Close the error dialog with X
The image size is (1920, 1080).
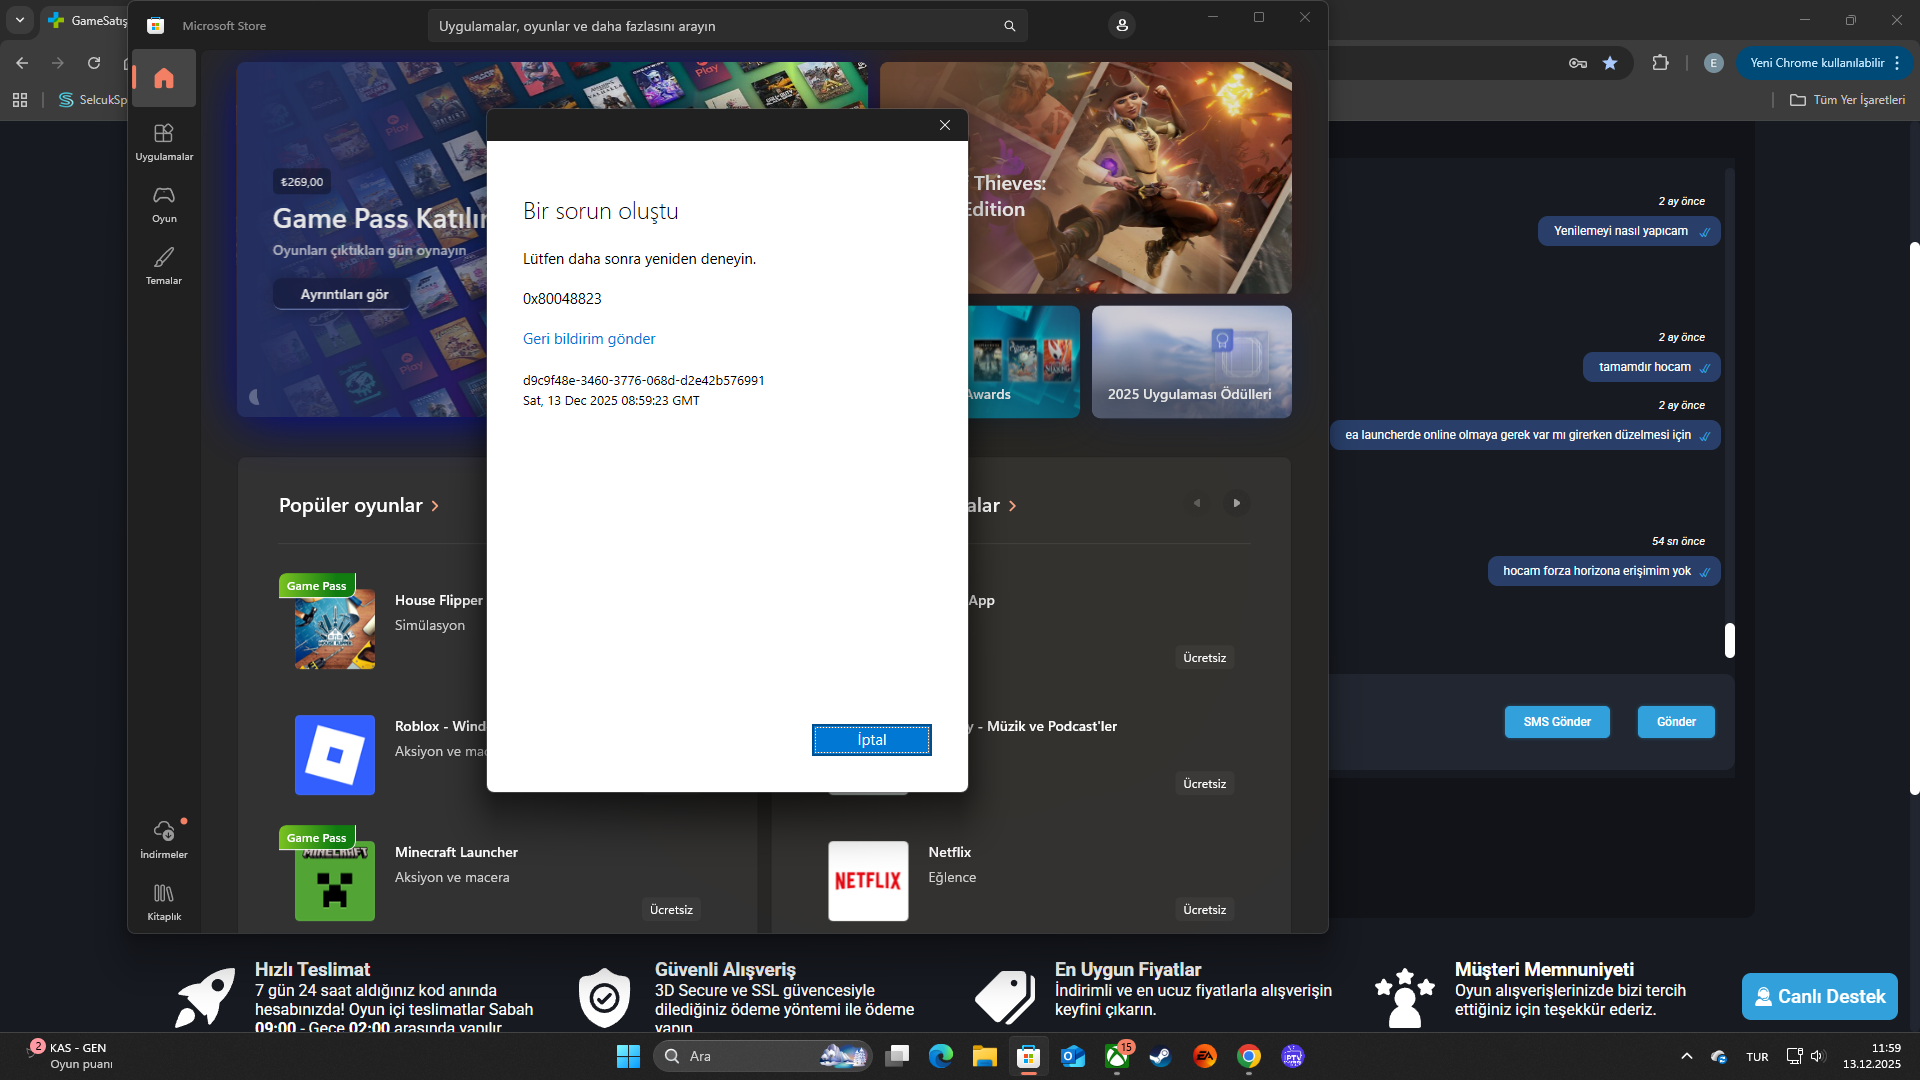945,125
